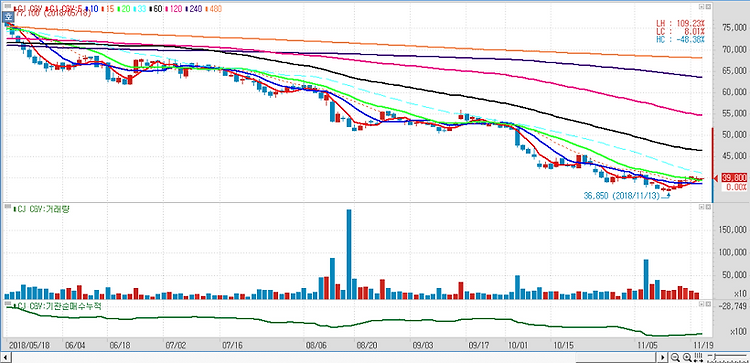Viewport: 750px width, 363px height.
Task: Click the zoom out magnifier icon
Action: click(675, 357)
